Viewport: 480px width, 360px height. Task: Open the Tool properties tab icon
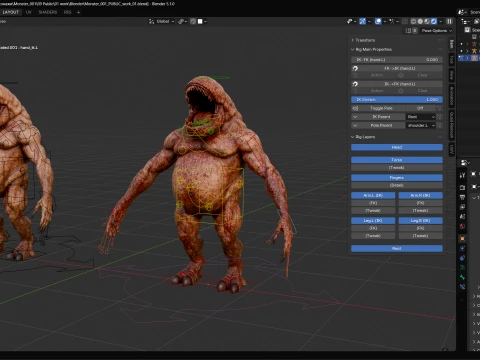click(462, 175)
